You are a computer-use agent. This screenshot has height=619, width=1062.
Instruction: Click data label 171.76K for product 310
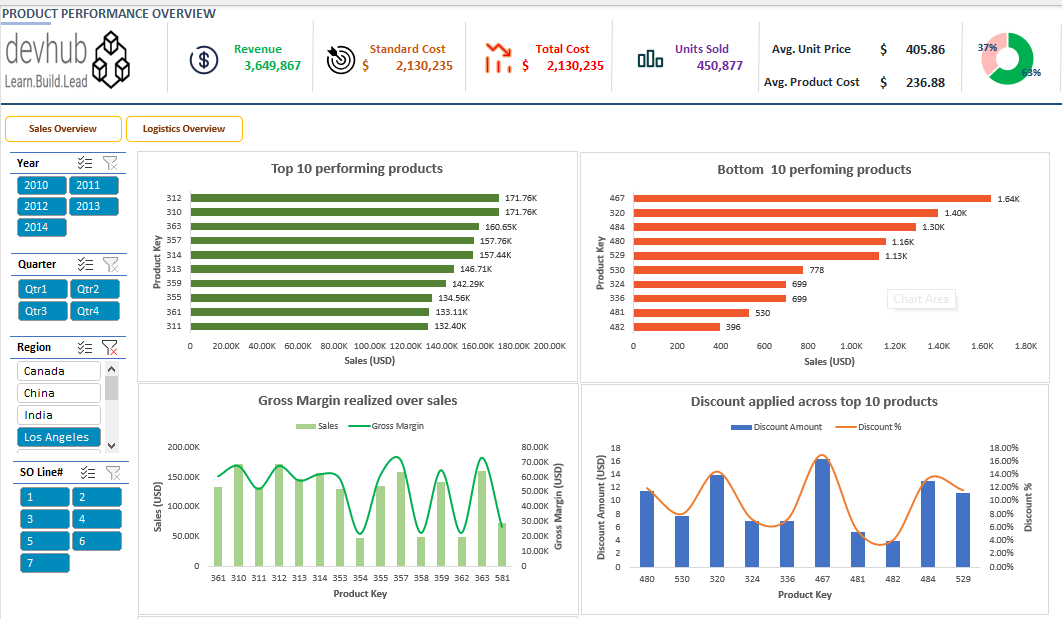click(x=521, y=212)
